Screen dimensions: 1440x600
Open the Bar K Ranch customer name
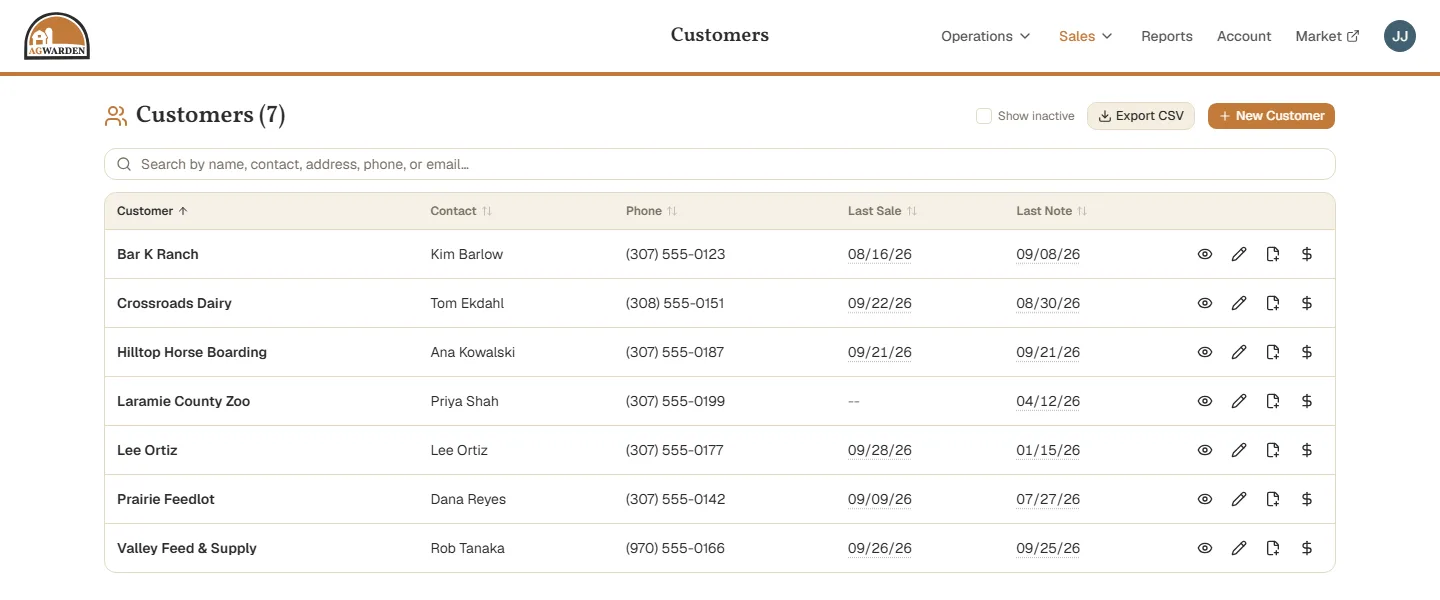click(158, 254)
